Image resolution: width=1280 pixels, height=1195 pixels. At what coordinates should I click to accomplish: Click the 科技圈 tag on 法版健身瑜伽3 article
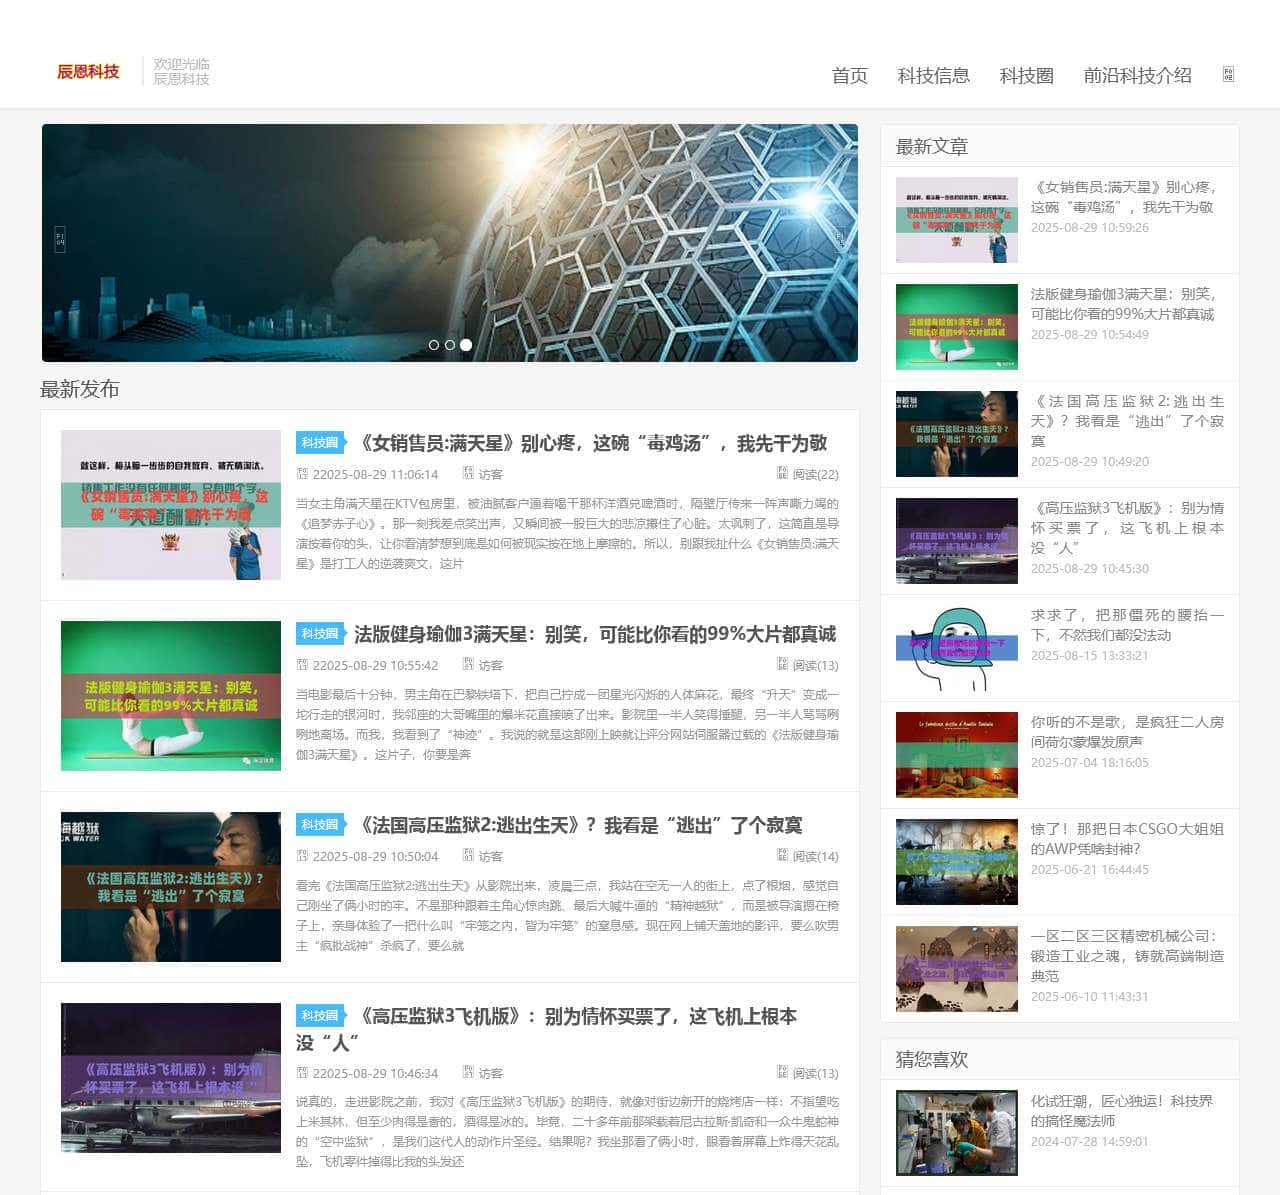[x=320, y=633]
